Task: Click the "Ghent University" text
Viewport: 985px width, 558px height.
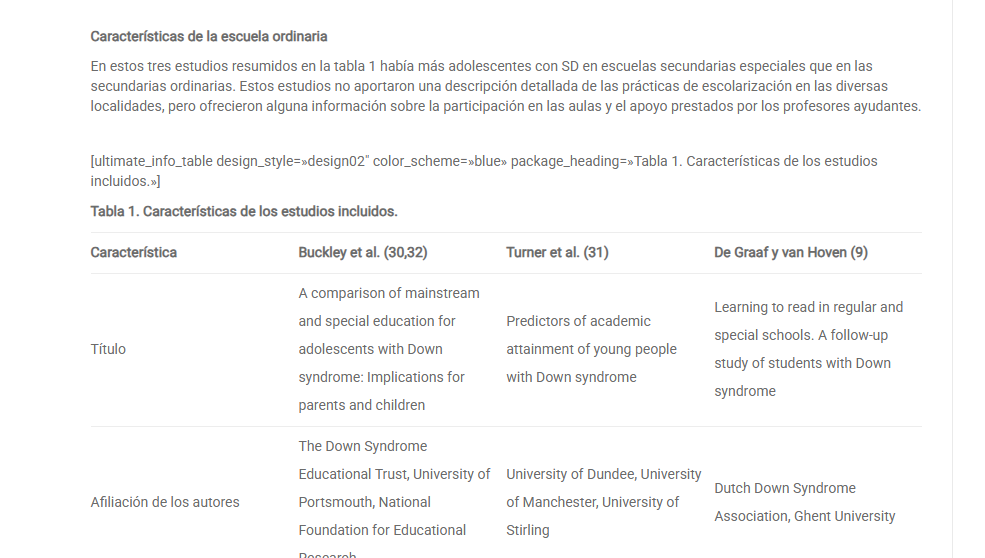Action: pos(844,516)
